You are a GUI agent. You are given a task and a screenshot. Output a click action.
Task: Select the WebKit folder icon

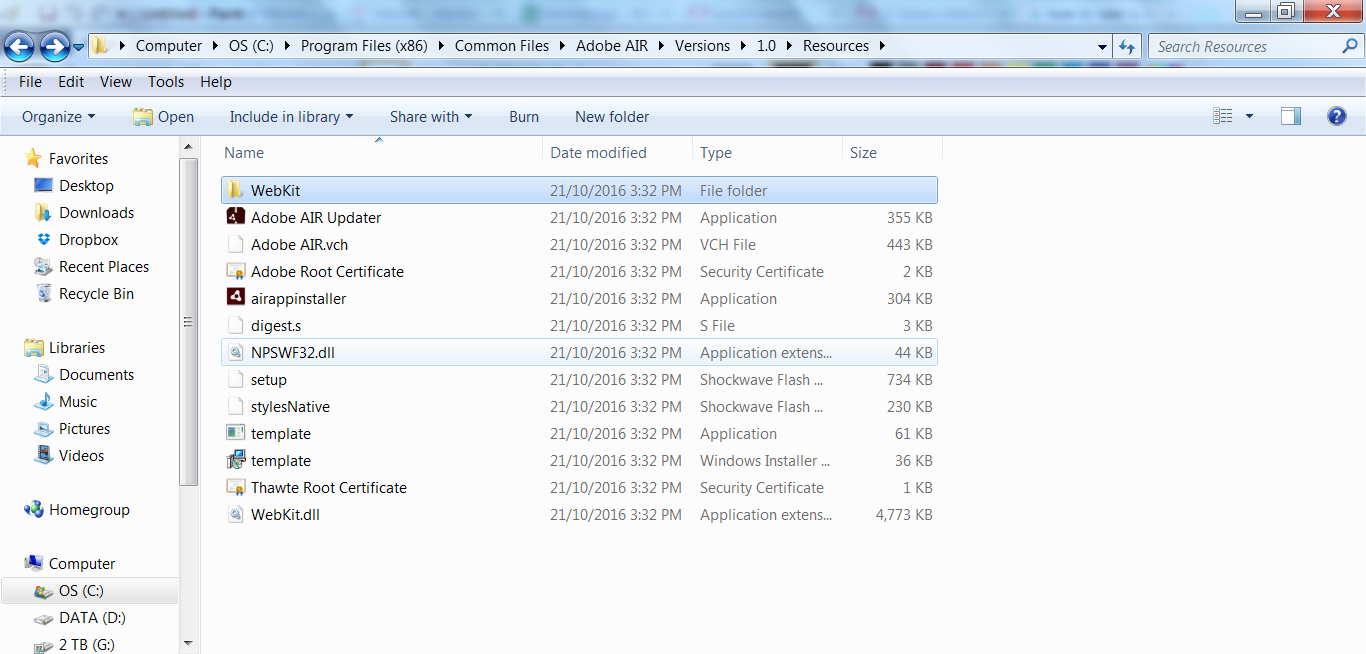235,190
